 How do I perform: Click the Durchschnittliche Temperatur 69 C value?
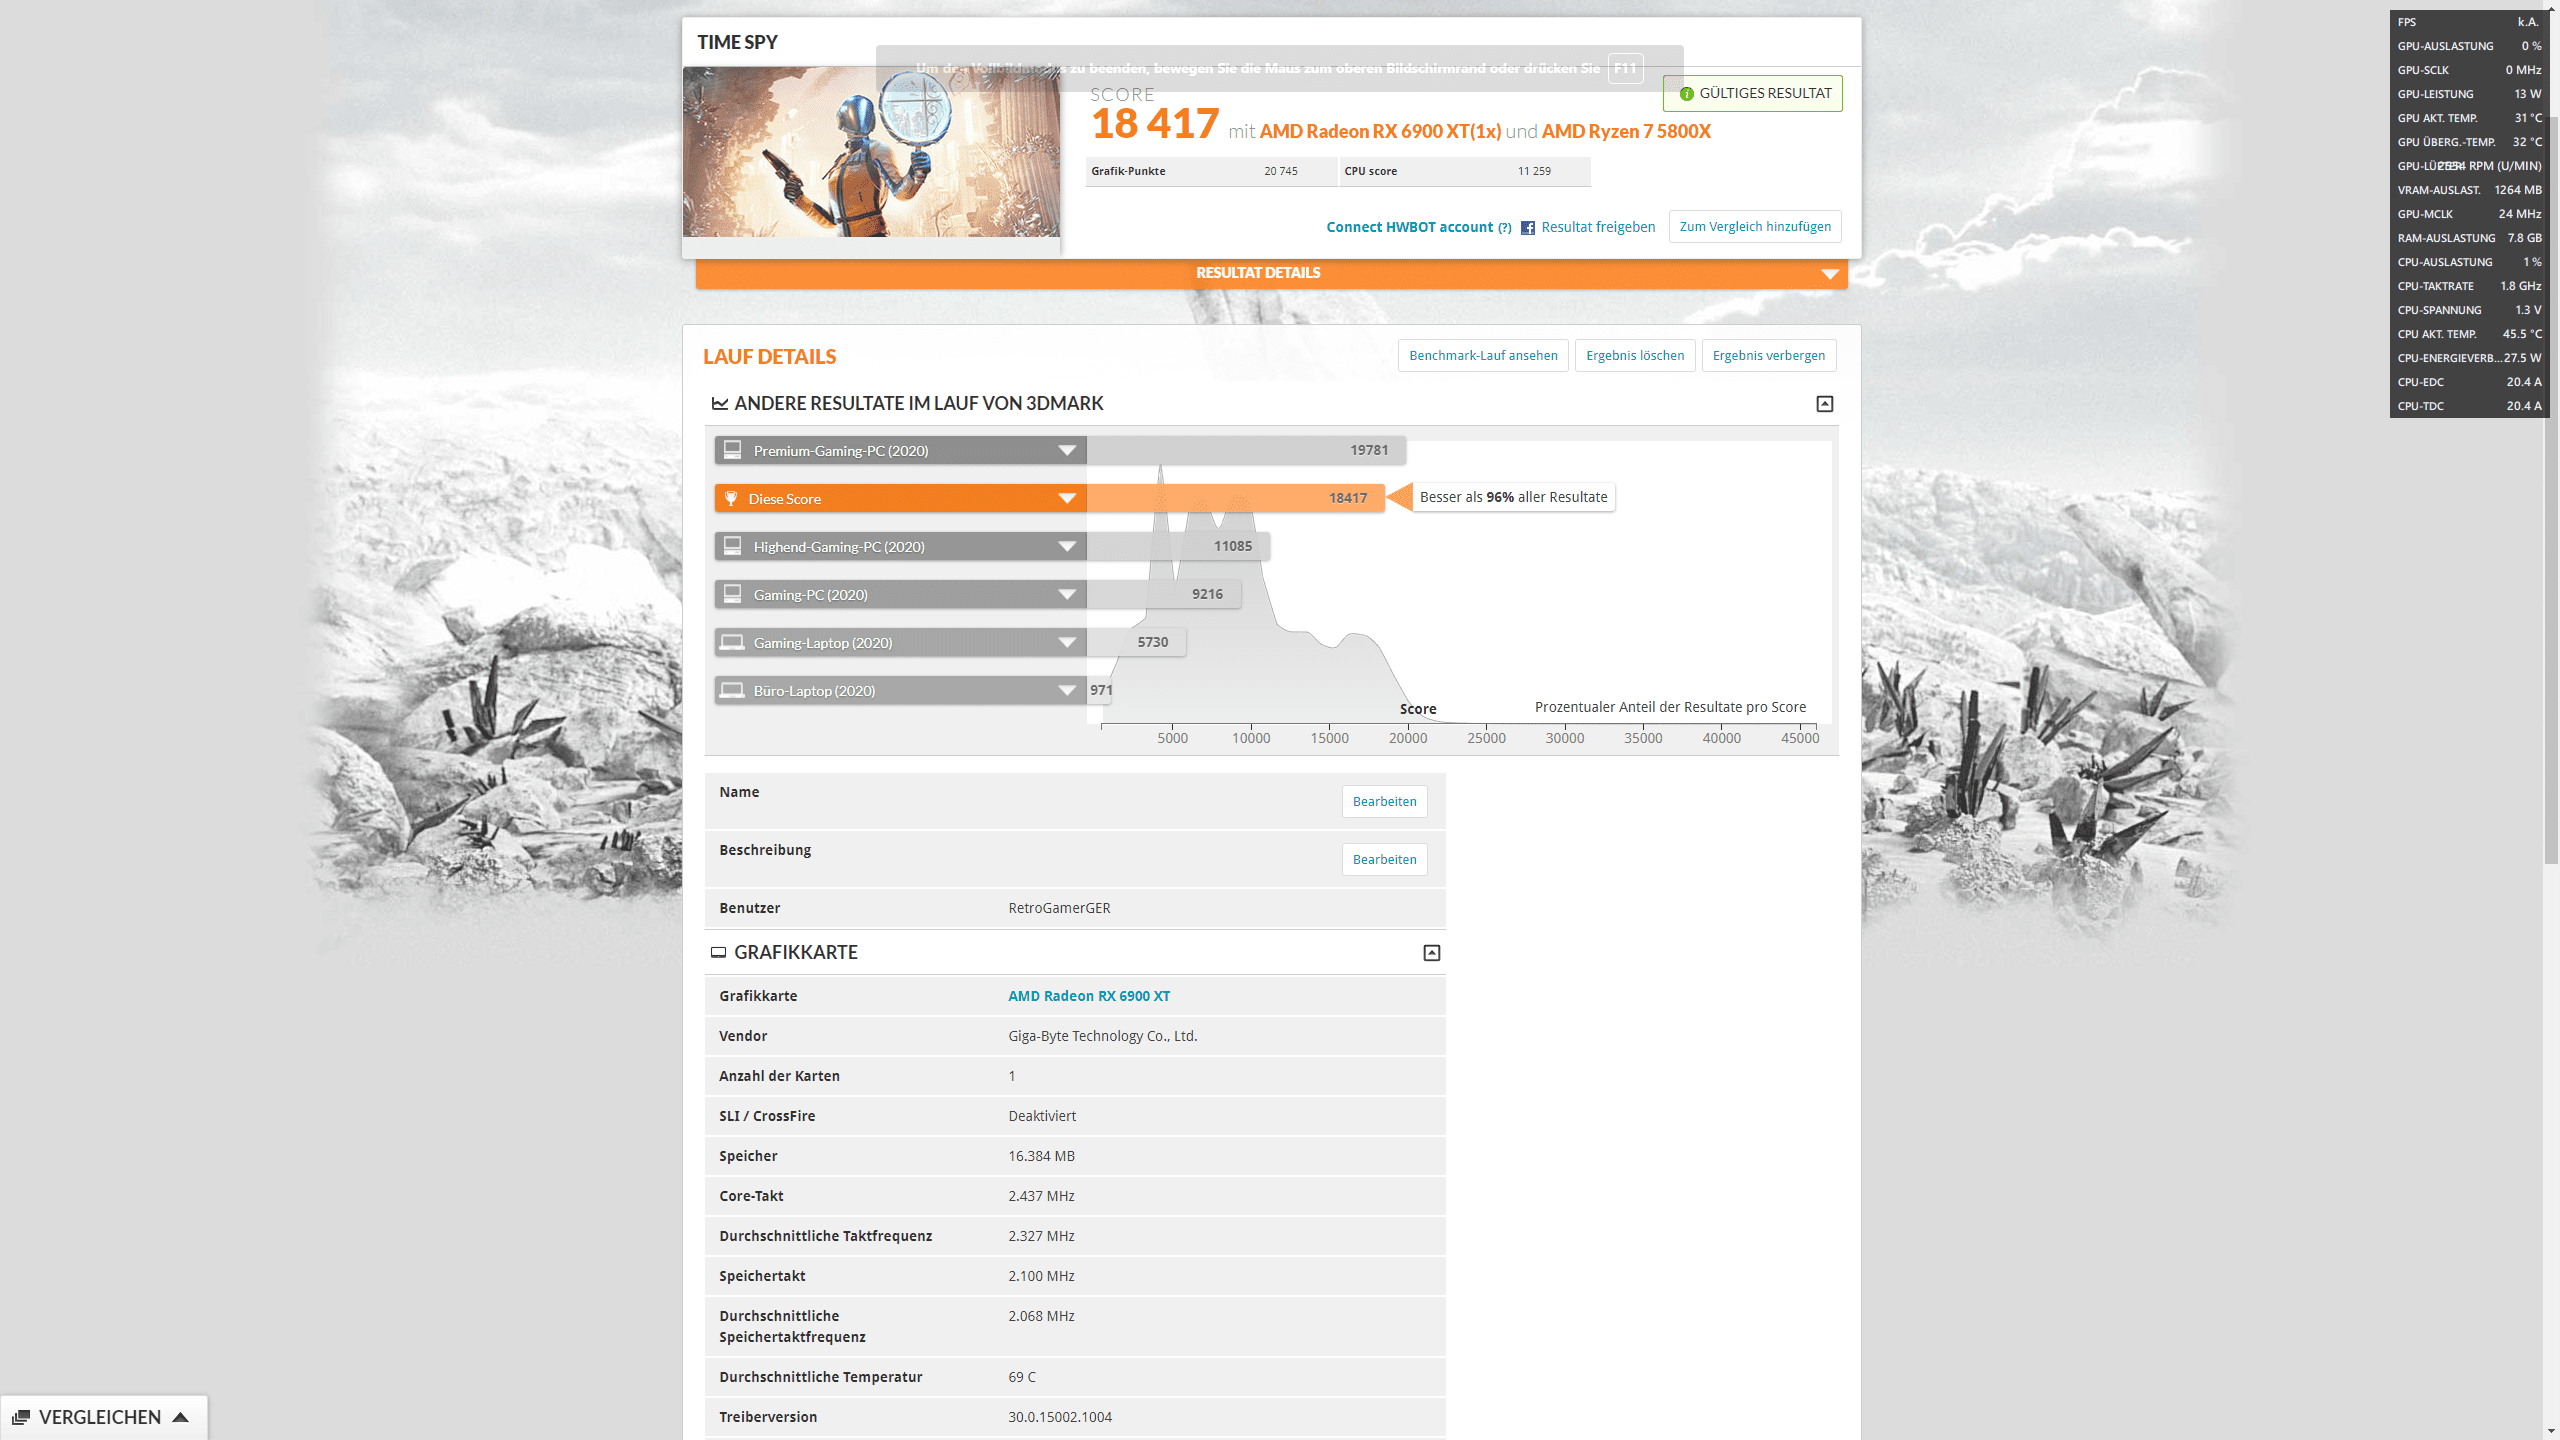pos(1022,1378)
